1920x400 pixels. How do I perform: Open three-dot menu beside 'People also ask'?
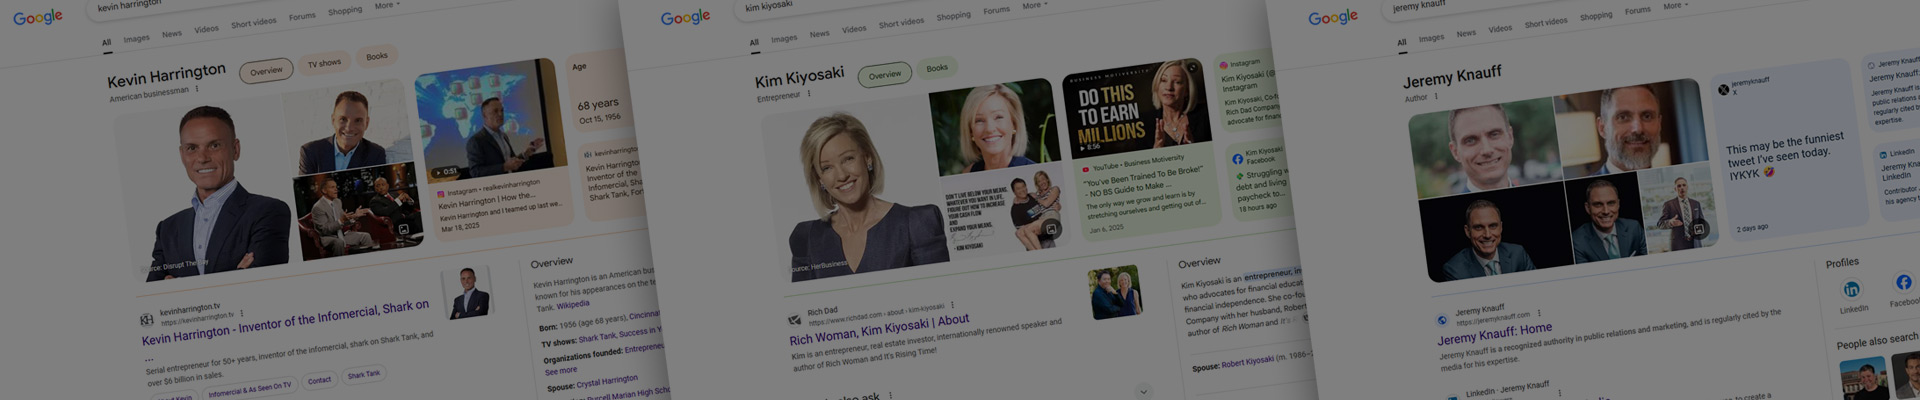(x=890, y=396)
